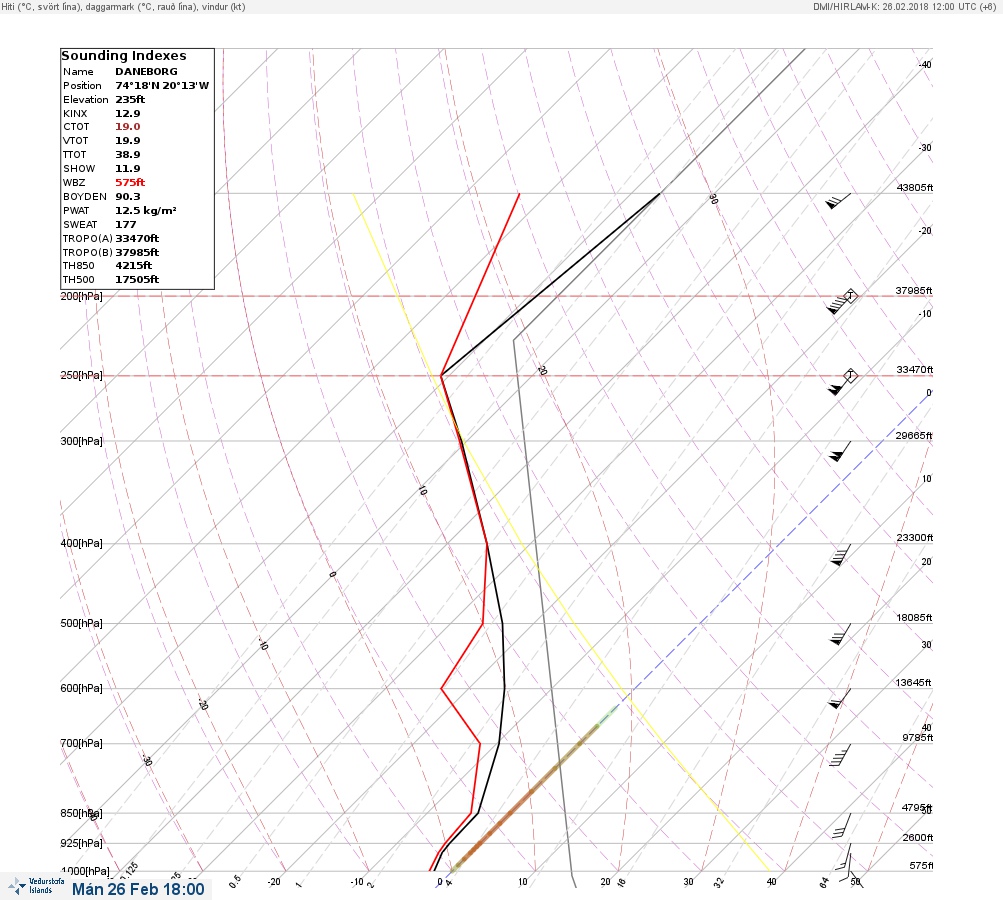Click the thick brown line segment
The height and width of the screenshot is (900, 1003).
tap(525, 800)
